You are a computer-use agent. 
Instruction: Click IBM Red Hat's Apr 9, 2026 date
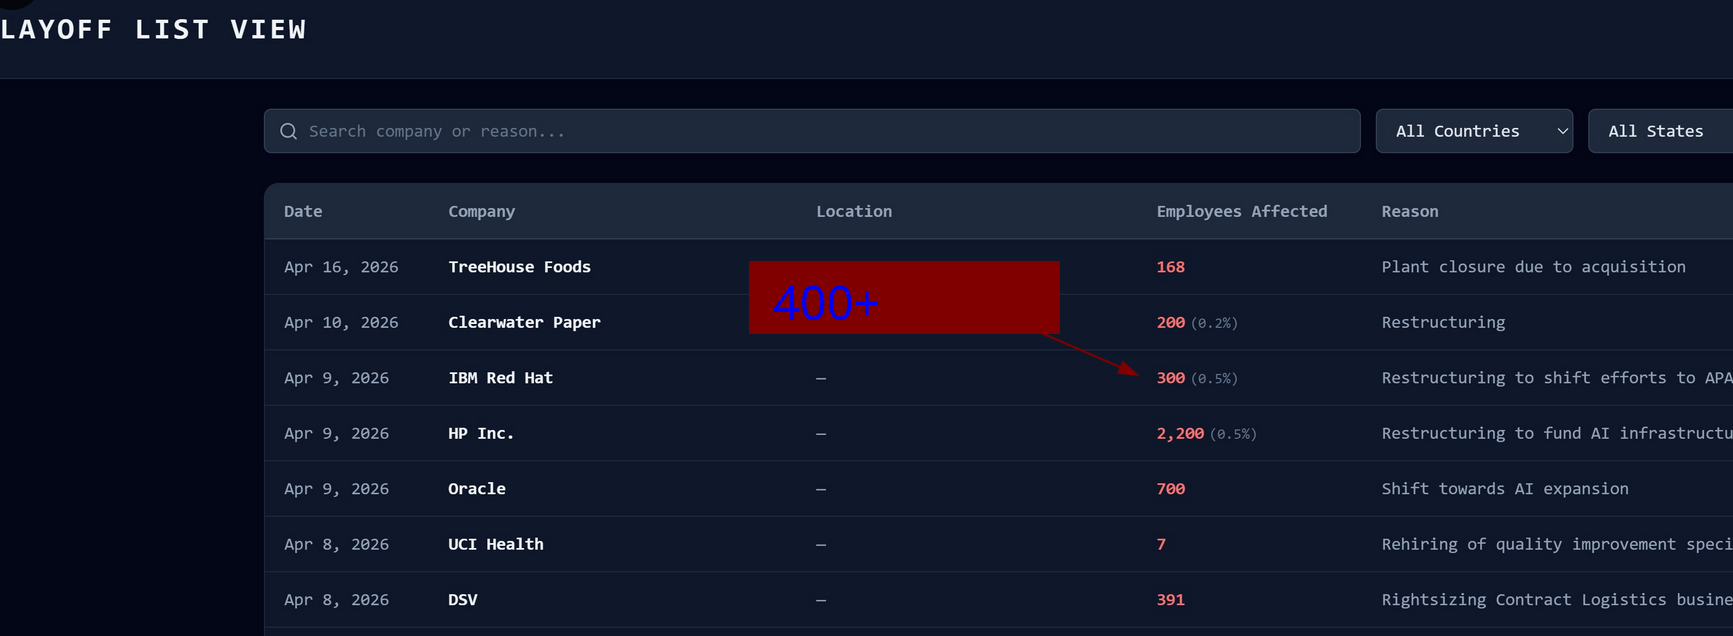(336, 378)
